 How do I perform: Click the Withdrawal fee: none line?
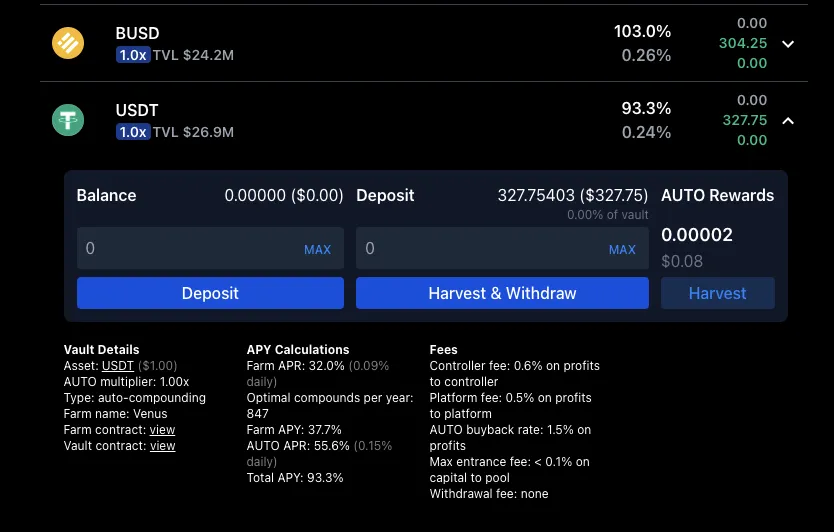click(x=489, y=494)
